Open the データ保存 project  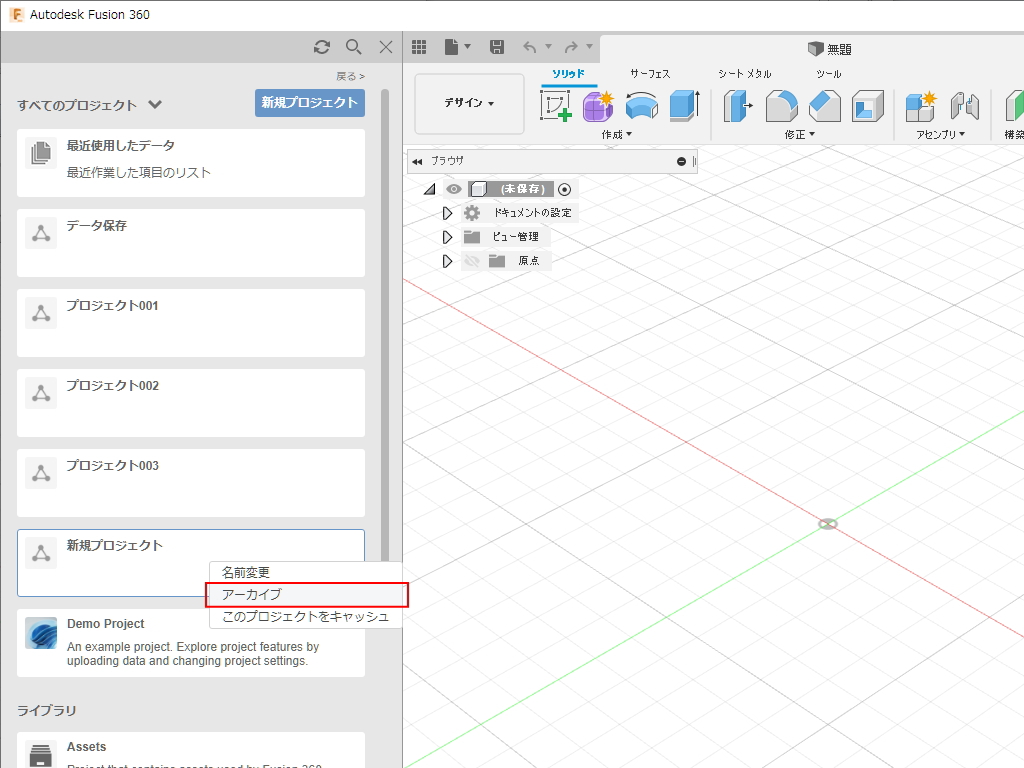click(191, 242)
